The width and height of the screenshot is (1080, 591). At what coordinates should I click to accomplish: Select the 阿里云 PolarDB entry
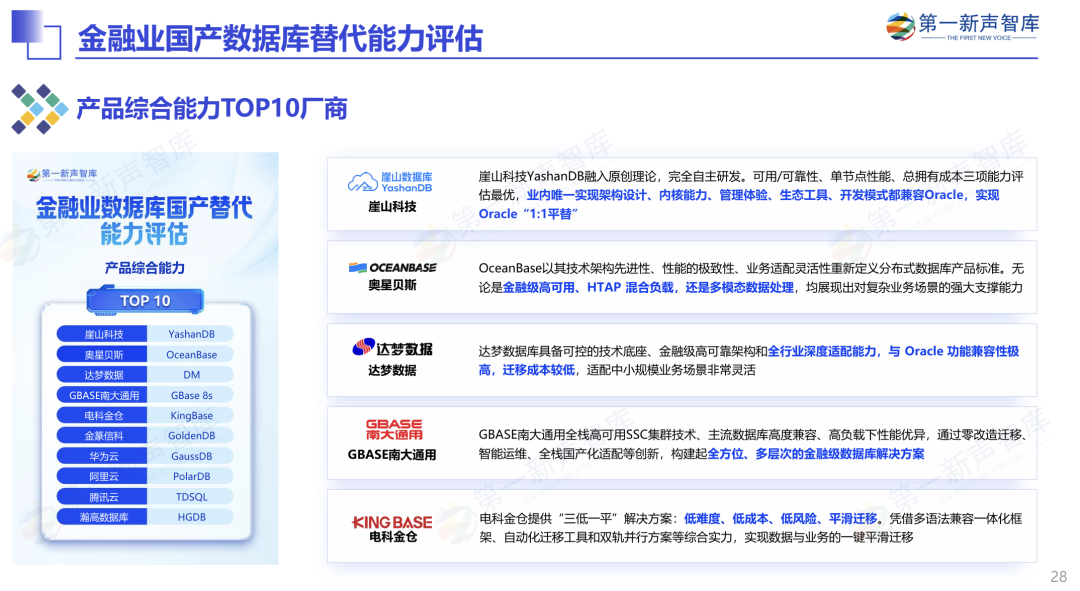point(144,475)
